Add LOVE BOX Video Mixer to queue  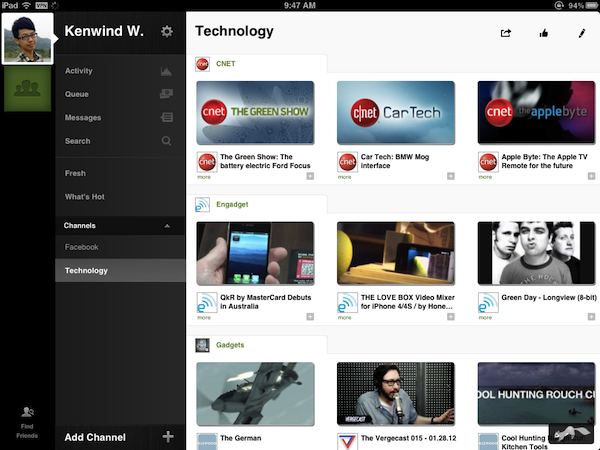coord(451,316)
